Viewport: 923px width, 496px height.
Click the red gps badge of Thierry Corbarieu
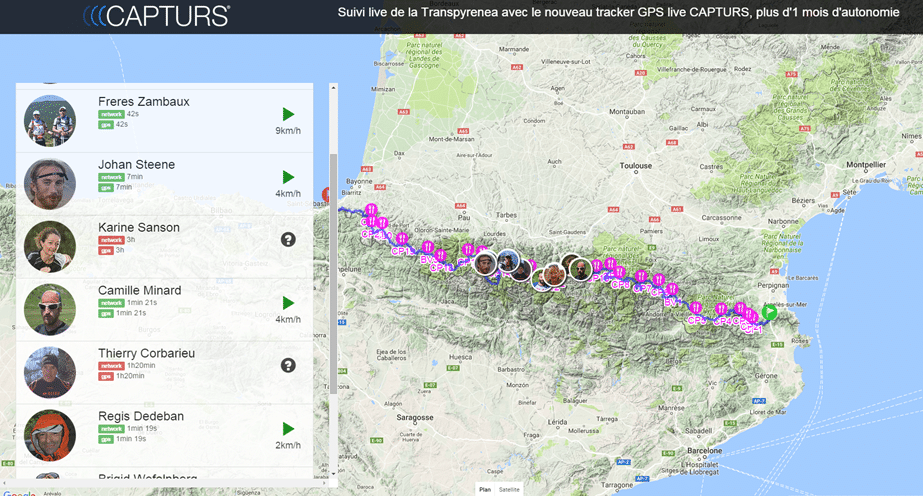coord(106,377)
